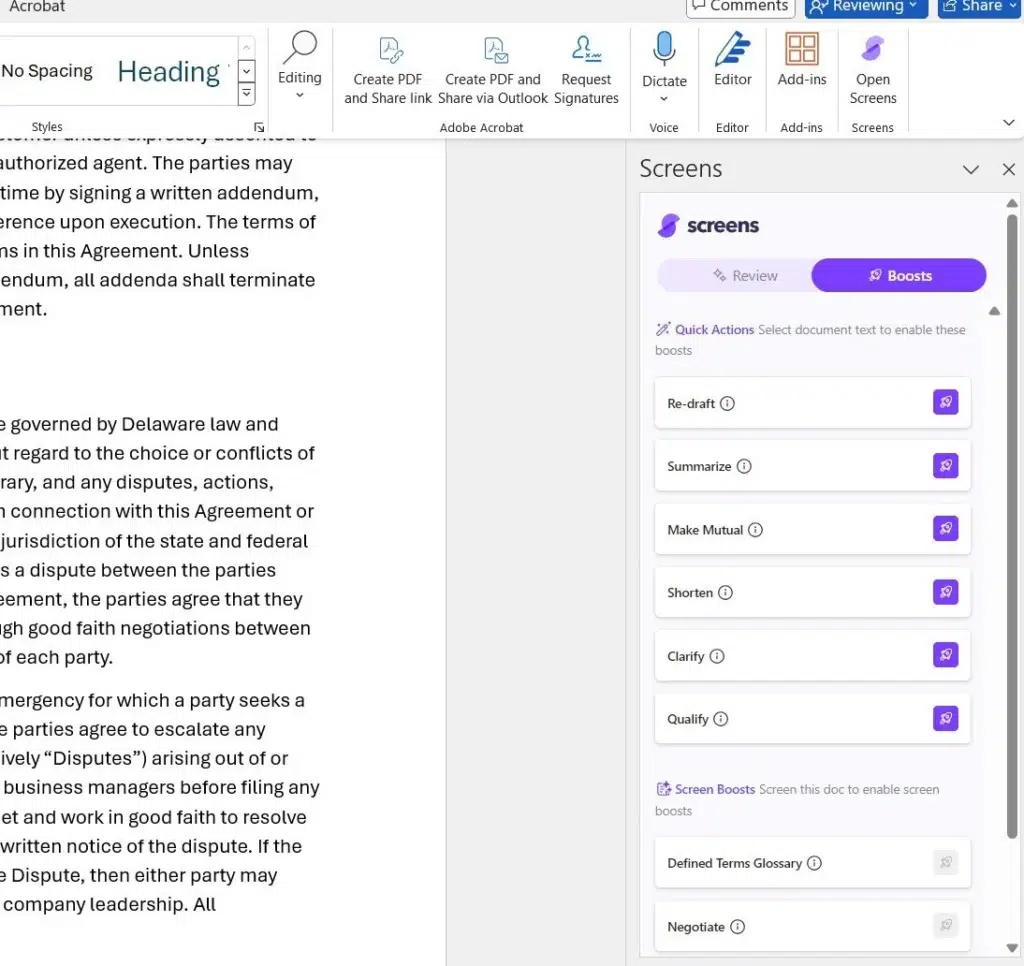Collapse the ribbon using the chevron
Viewport: 1024px width, 966px height.
click(1008, 122)
